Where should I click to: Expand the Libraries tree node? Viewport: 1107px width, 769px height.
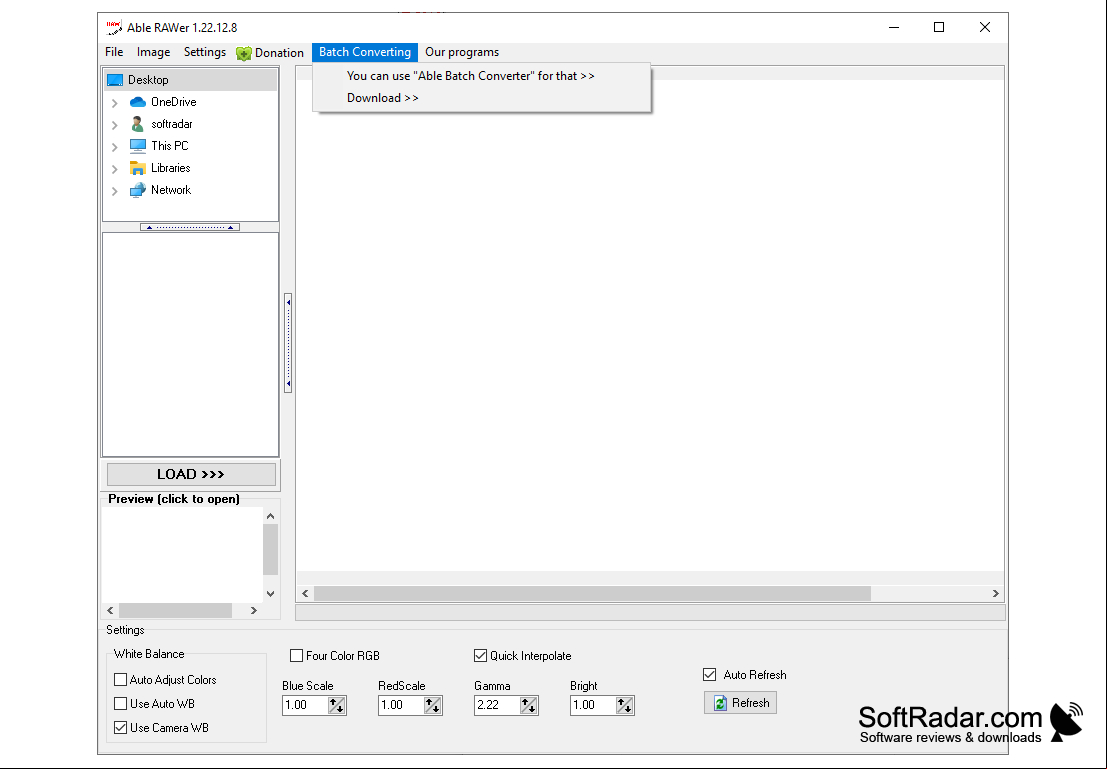tap(114, 169)
